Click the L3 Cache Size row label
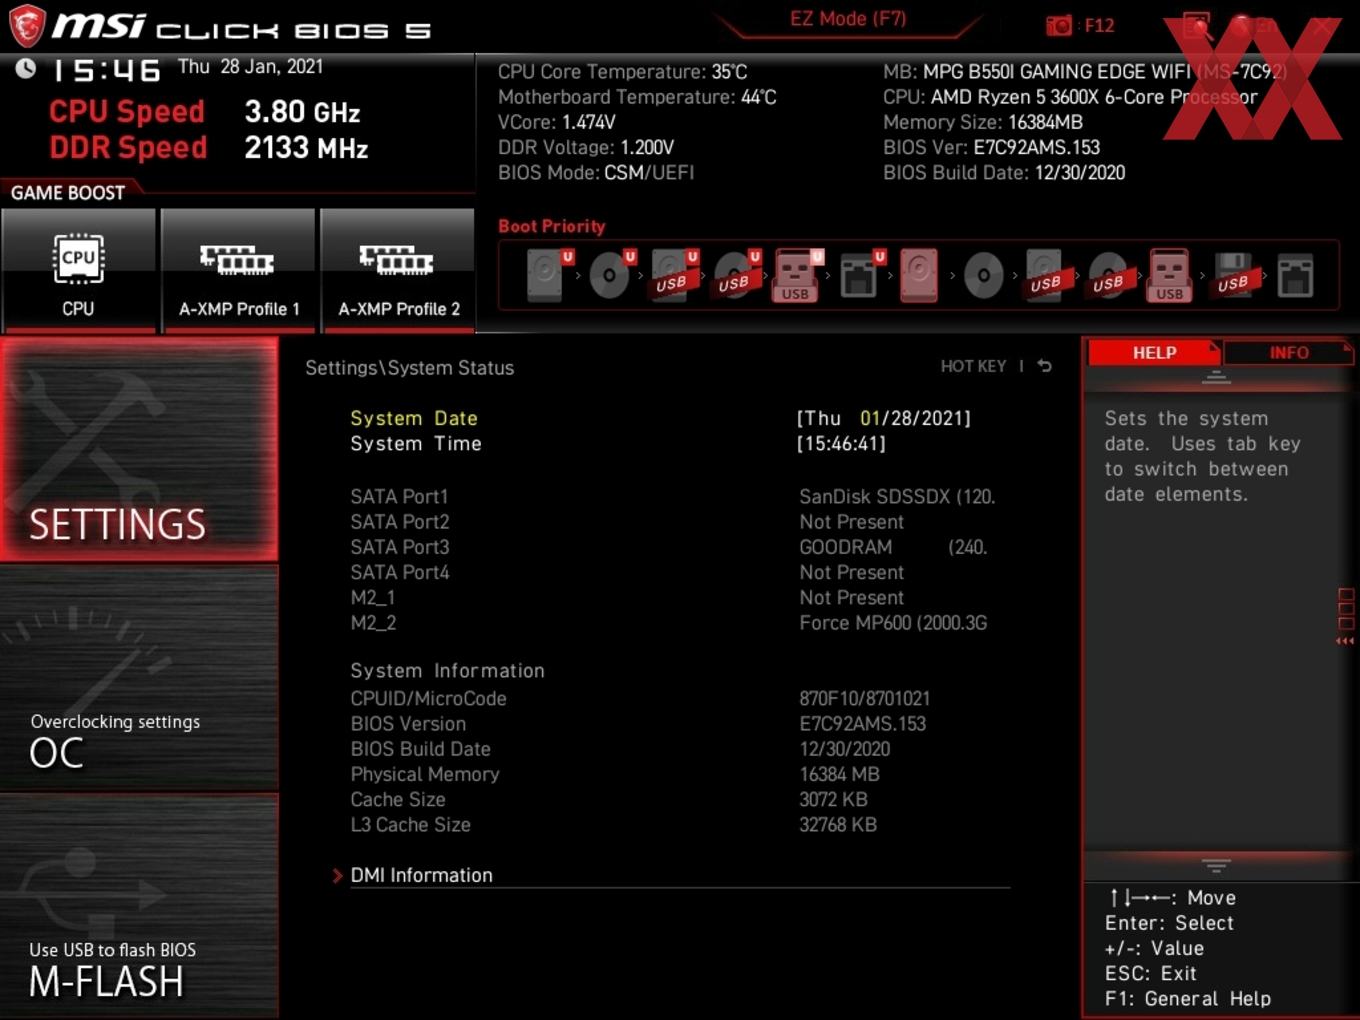This screenshot has height=1020, width=1360. pyautogui.click(x=410, y=824)
